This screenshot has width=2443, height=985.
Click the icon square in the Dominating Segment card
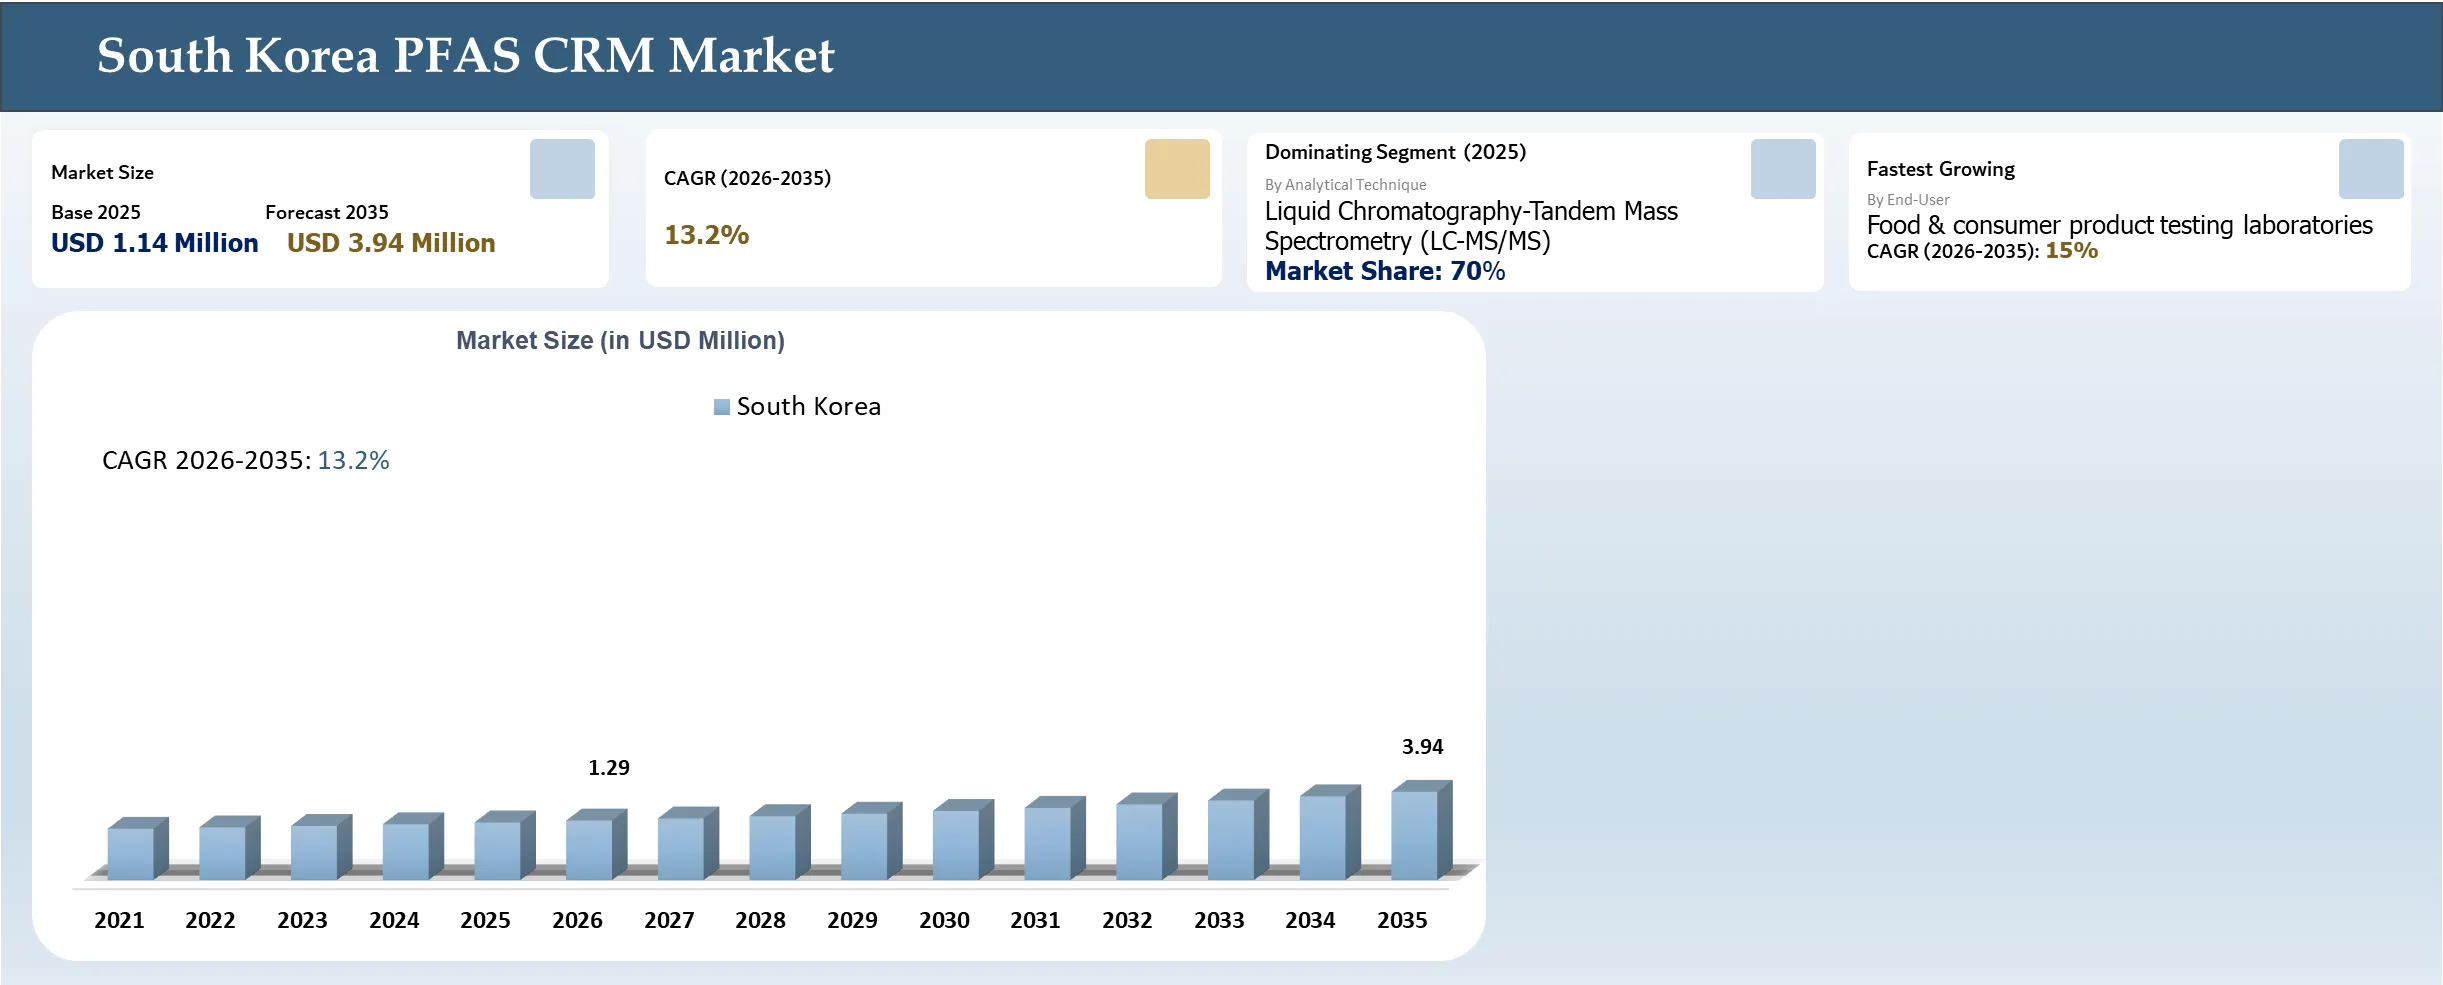tap(1783, 169)
